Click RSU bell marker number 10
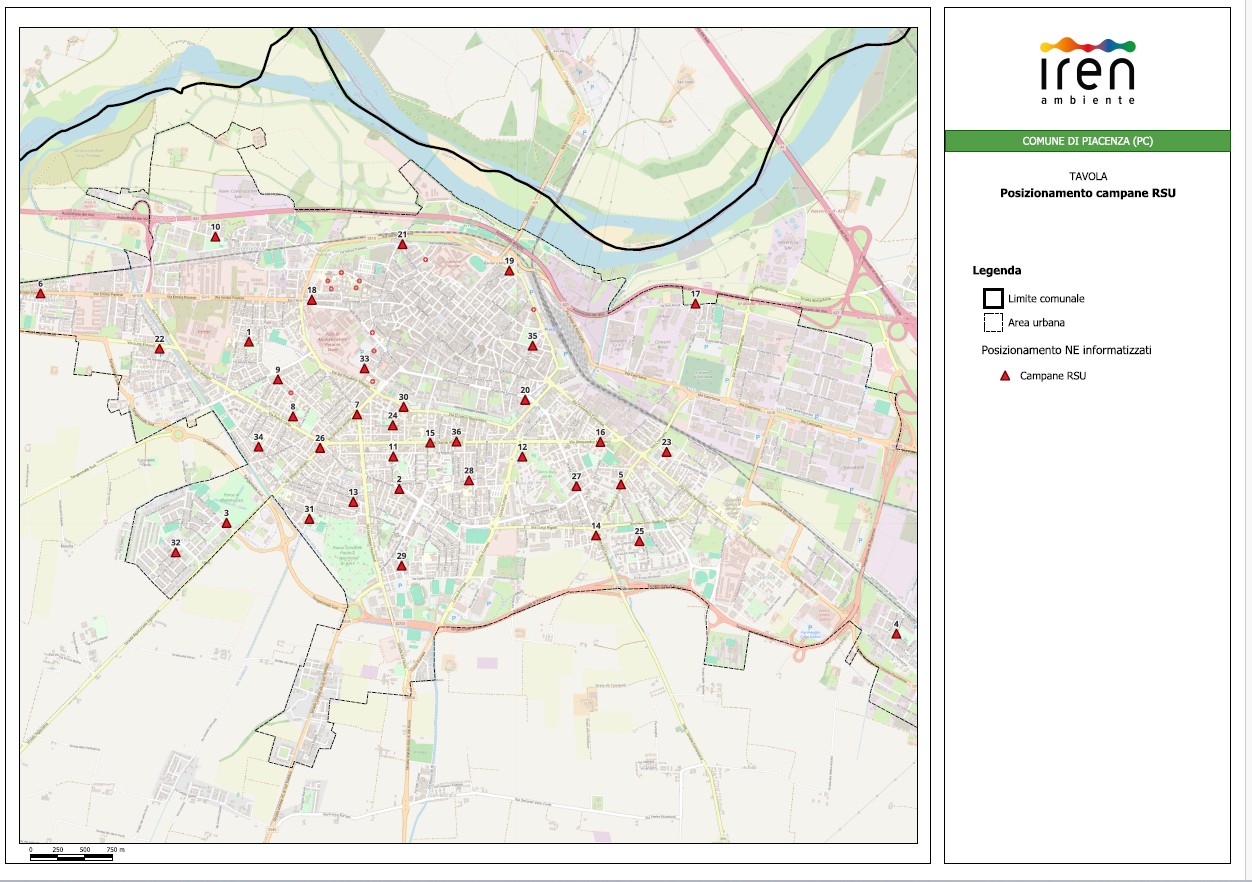The image size is (1252, 882). pos(215,238)
